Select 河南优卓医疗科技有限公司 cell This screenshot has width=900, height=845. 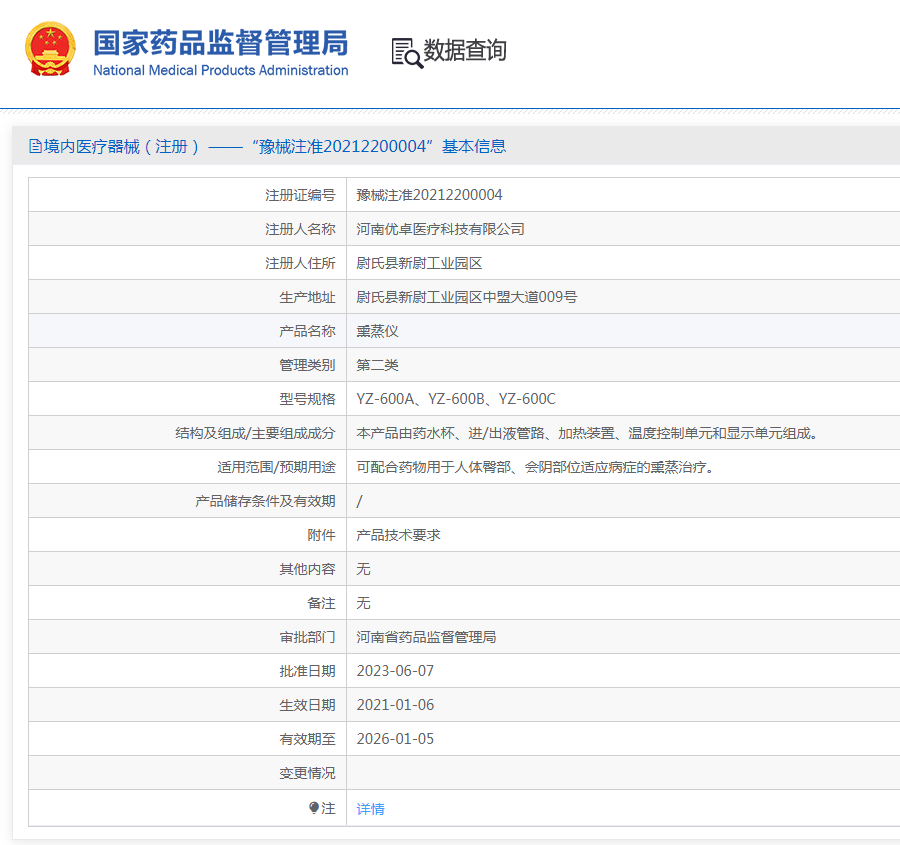(441, 229)
